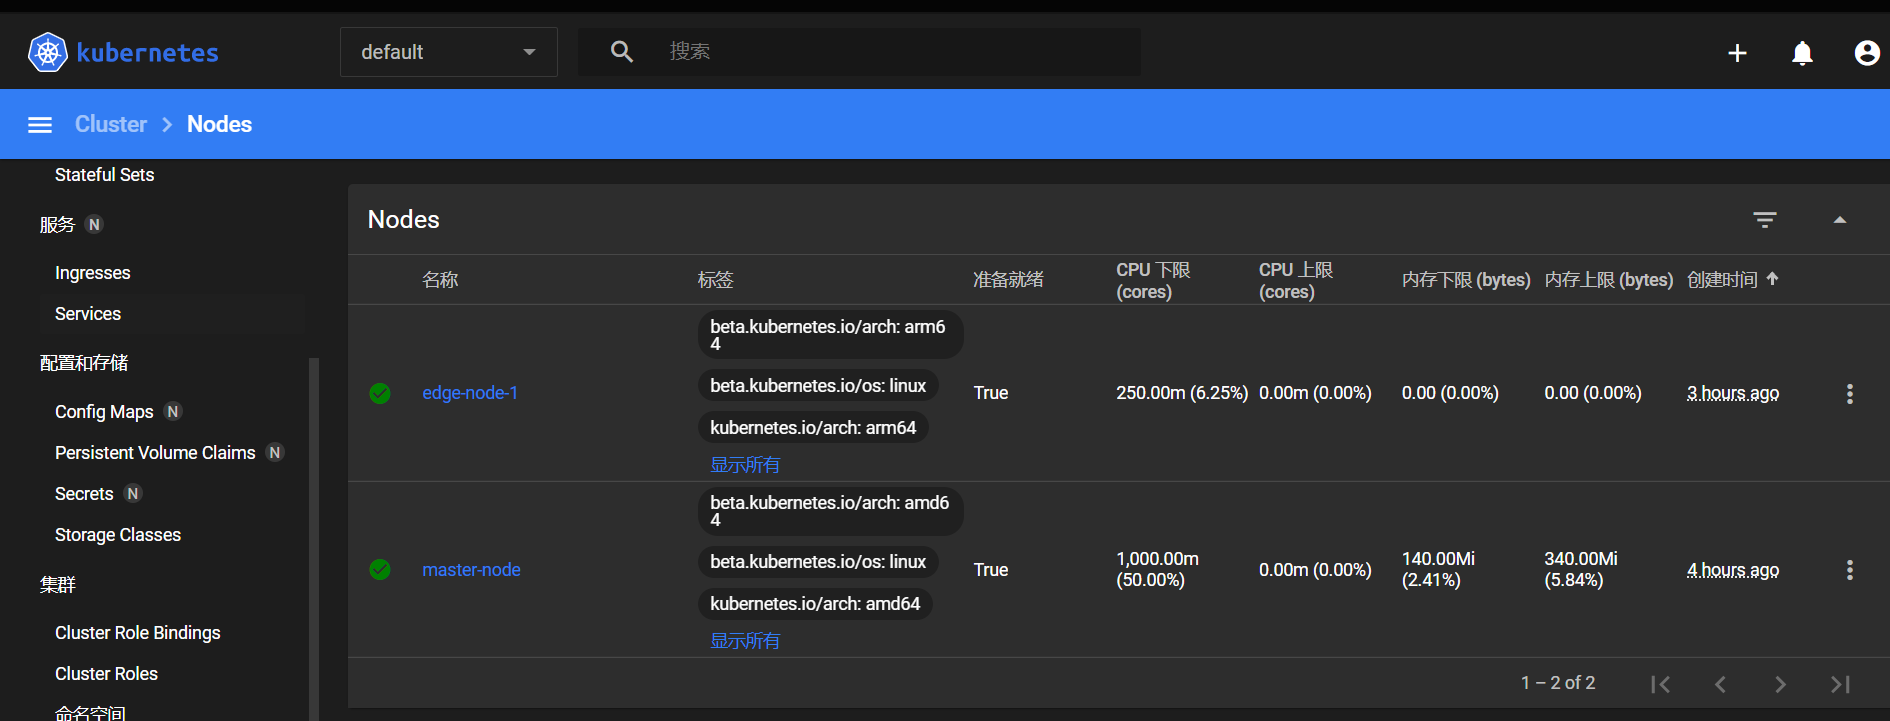Click 显示所有 for edge-node-1 labels
The height and width of the screenshot is (721, 1890).
coord(745,465)
